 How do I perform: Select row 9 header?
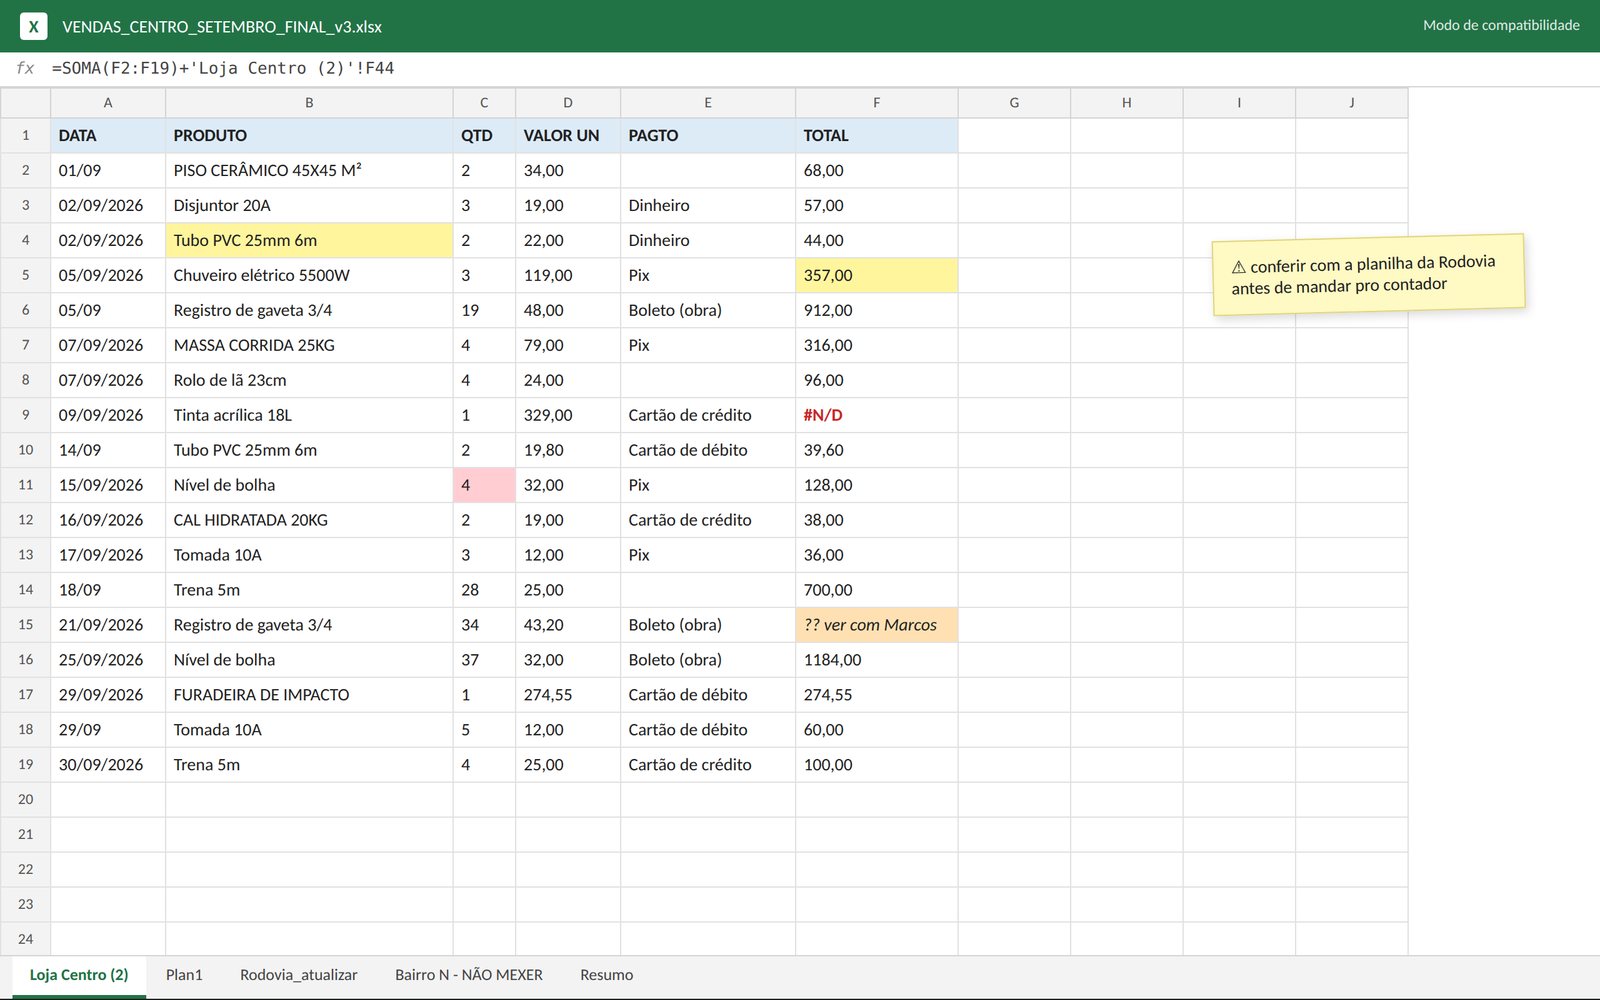click(25, 415)
